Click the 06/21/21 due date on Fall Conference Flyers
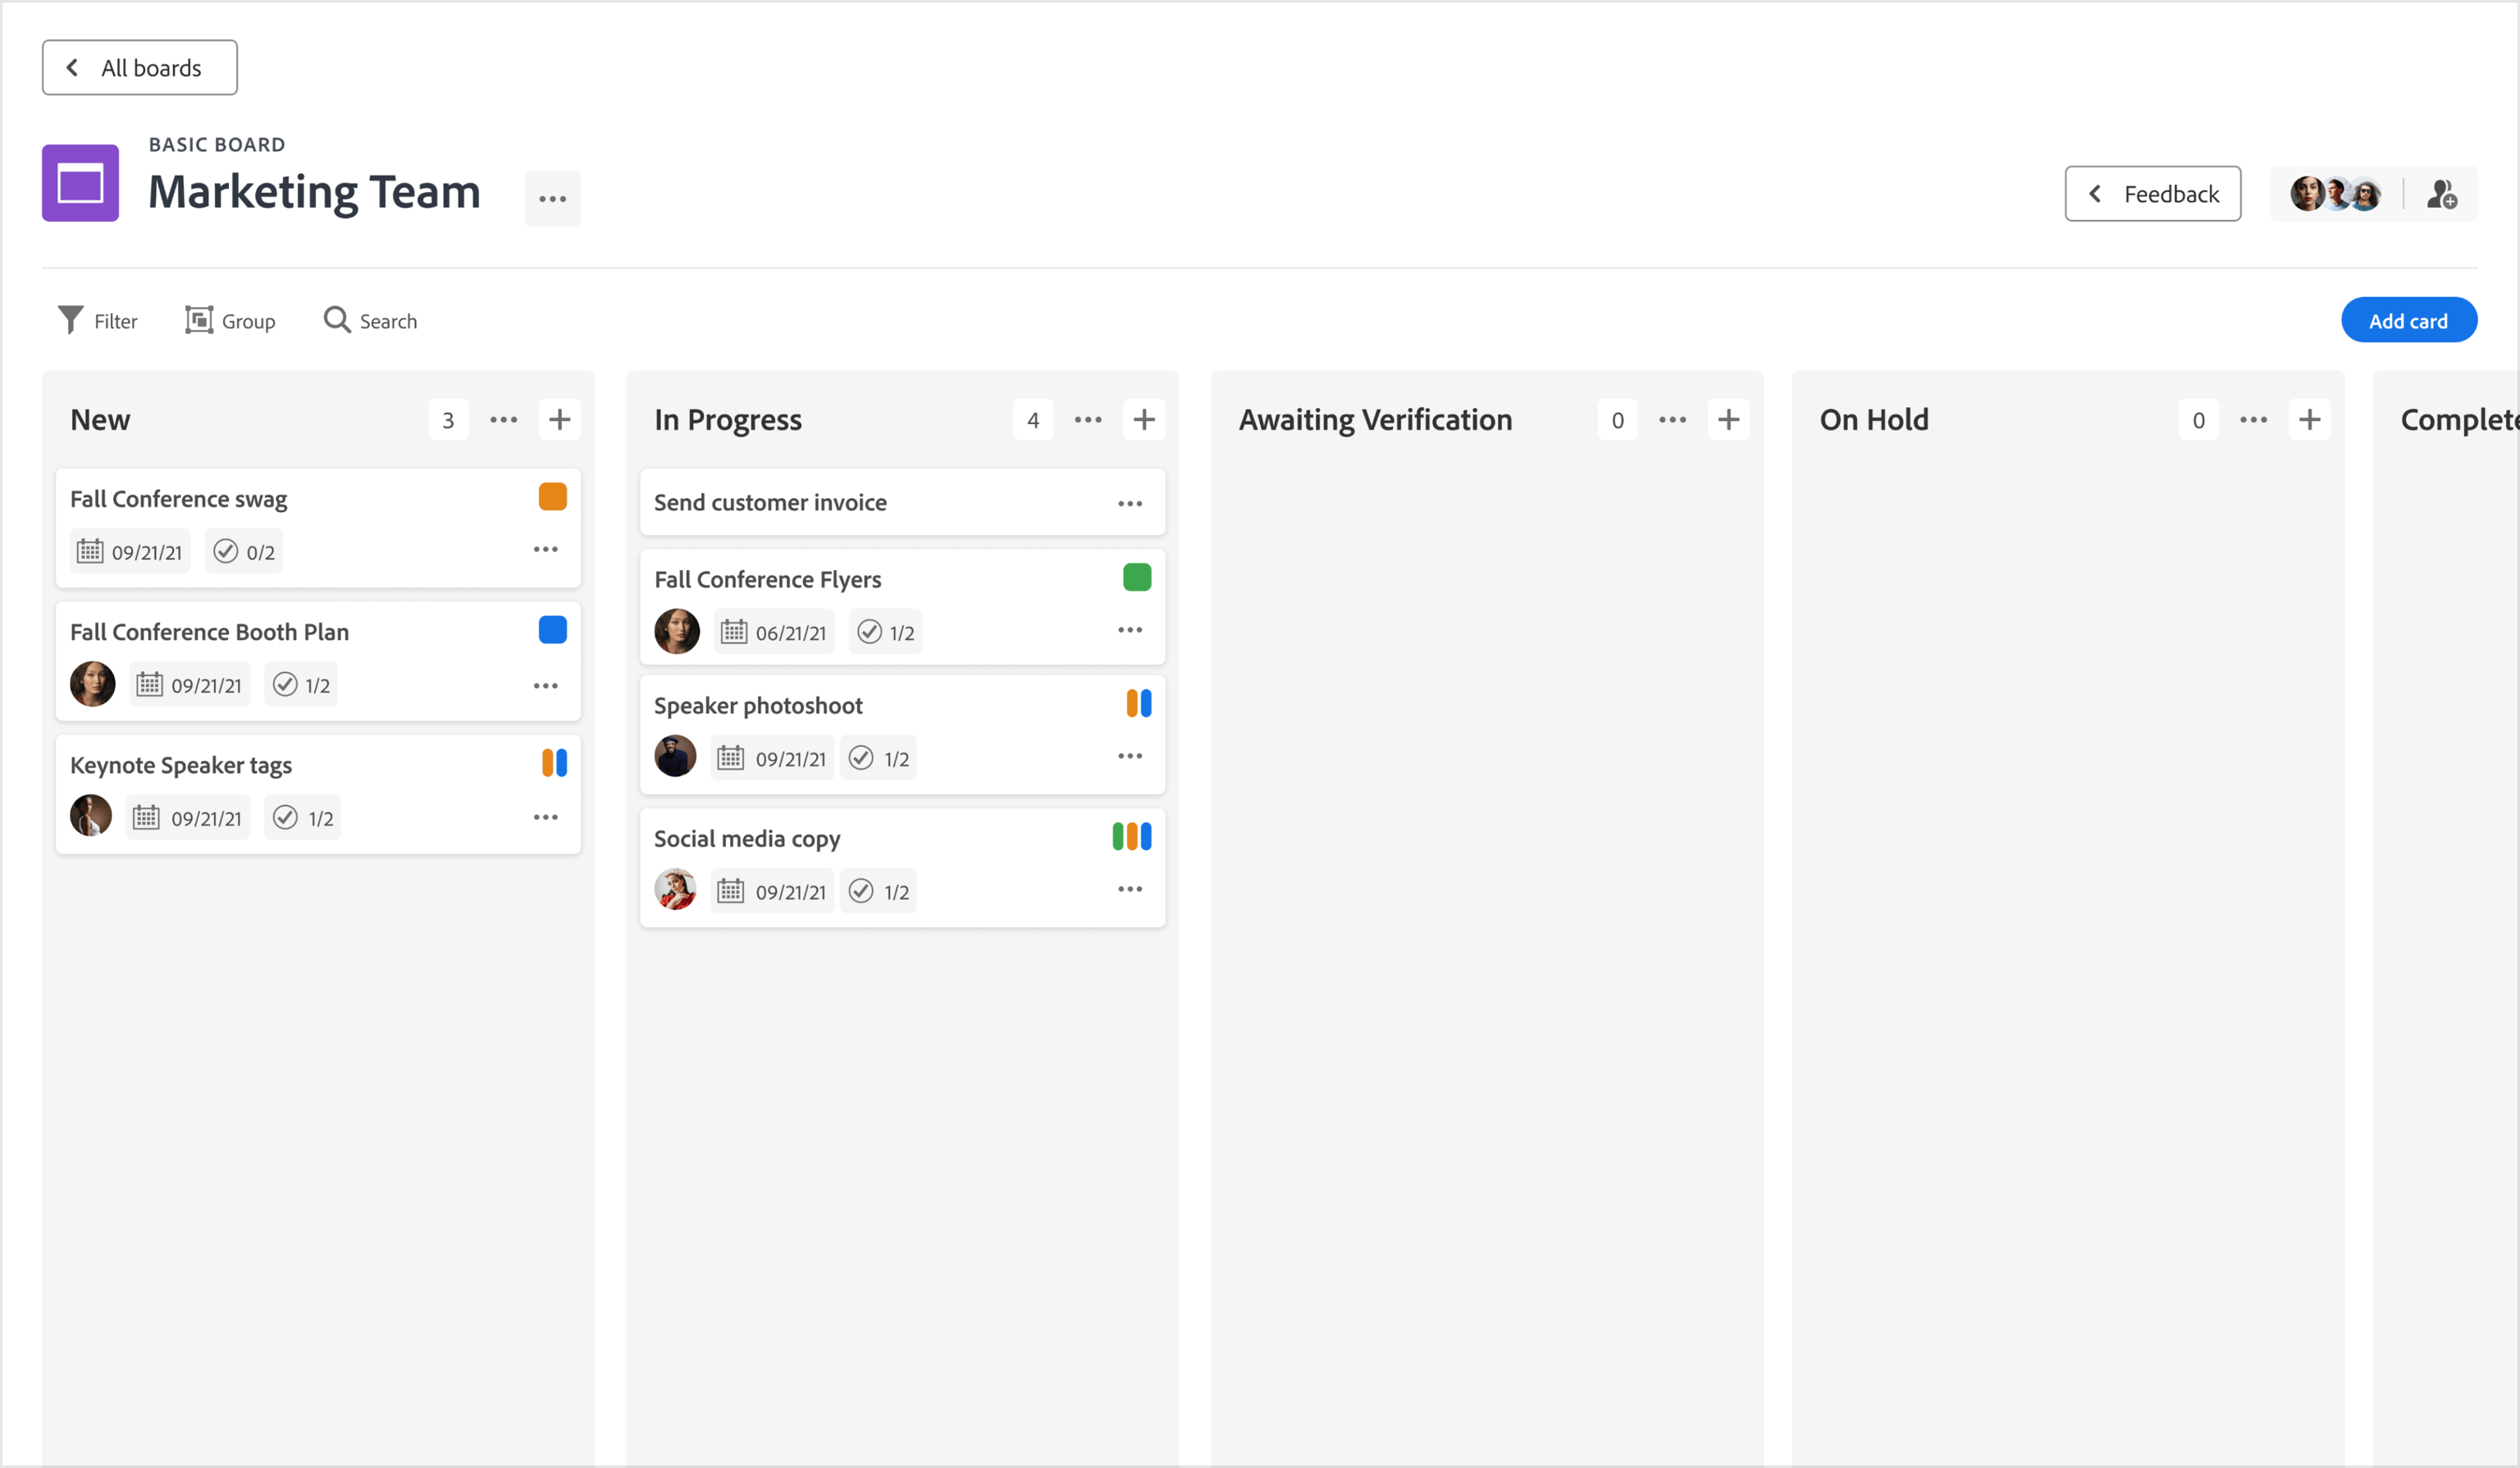Viewport: 2520px width, 1468px height. (774, 632)
